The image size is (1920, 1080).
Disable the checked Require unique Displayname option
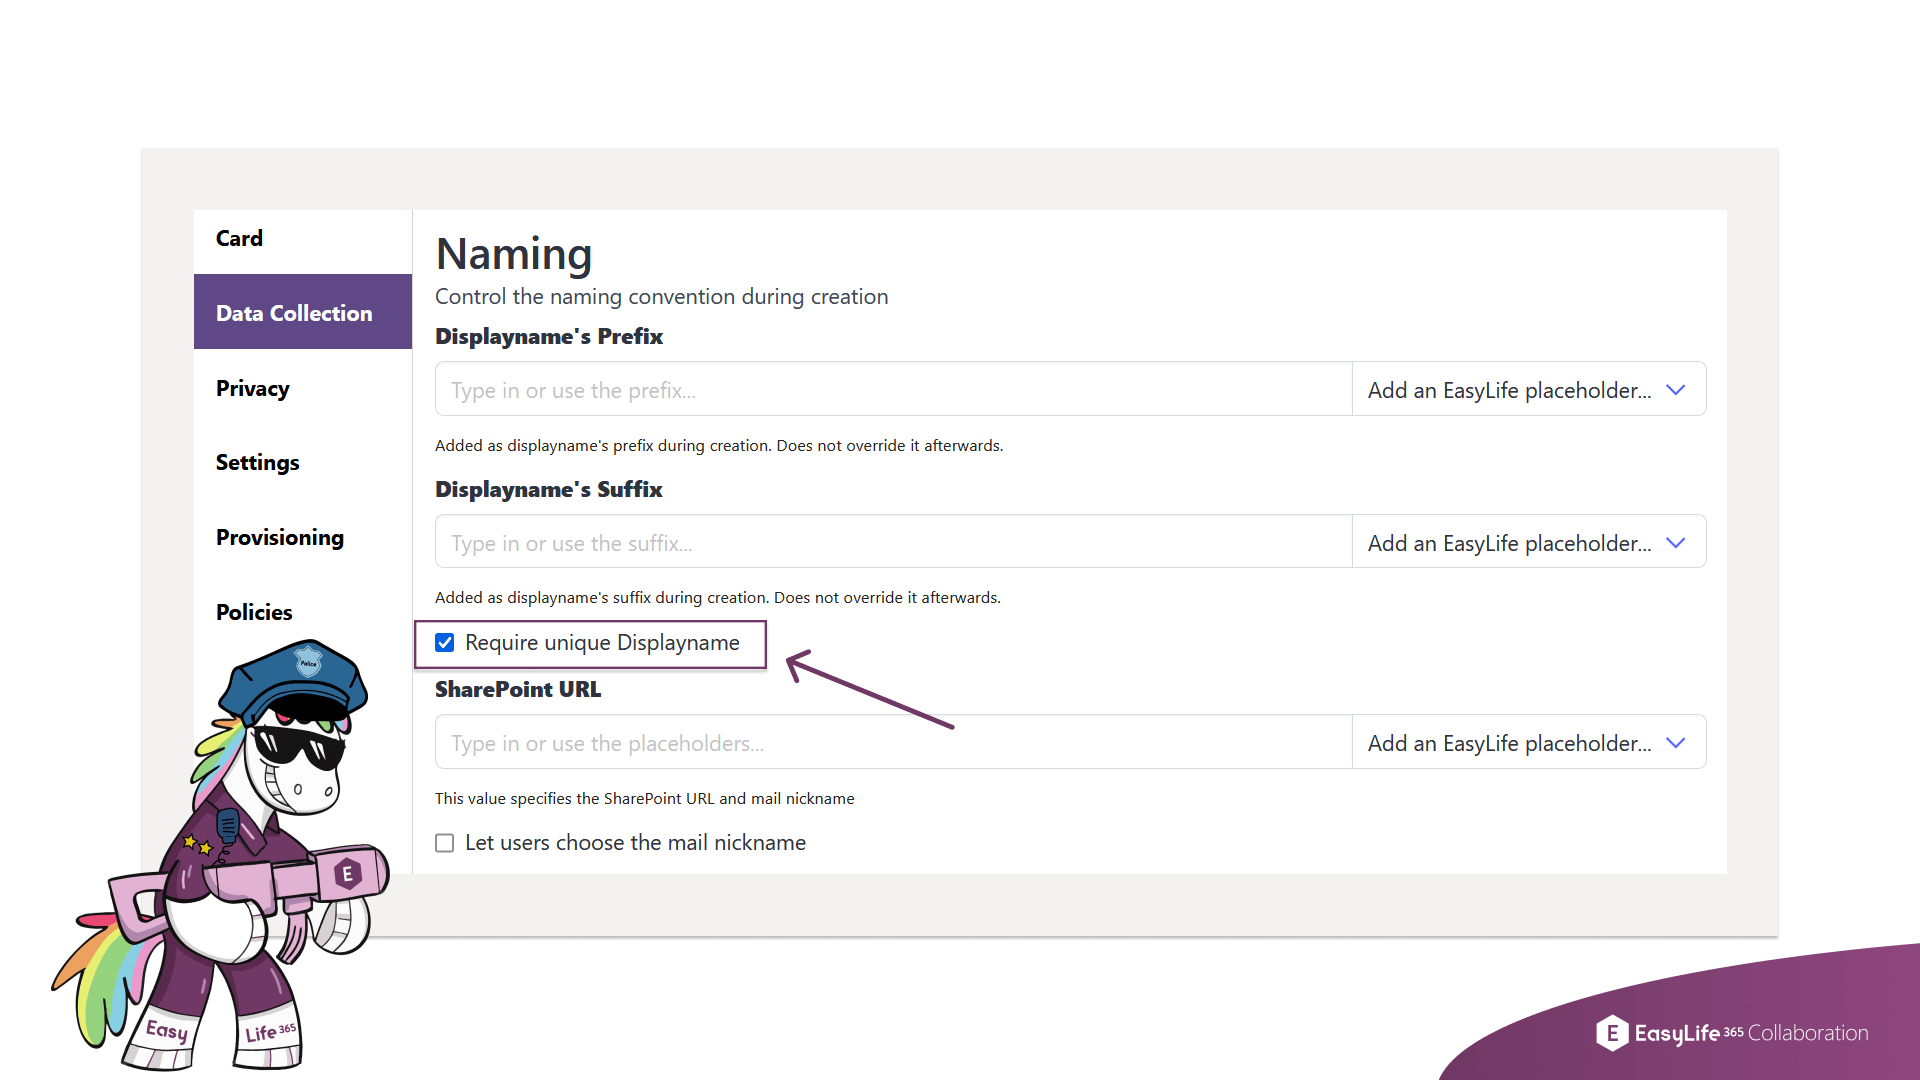click(446, 642)
